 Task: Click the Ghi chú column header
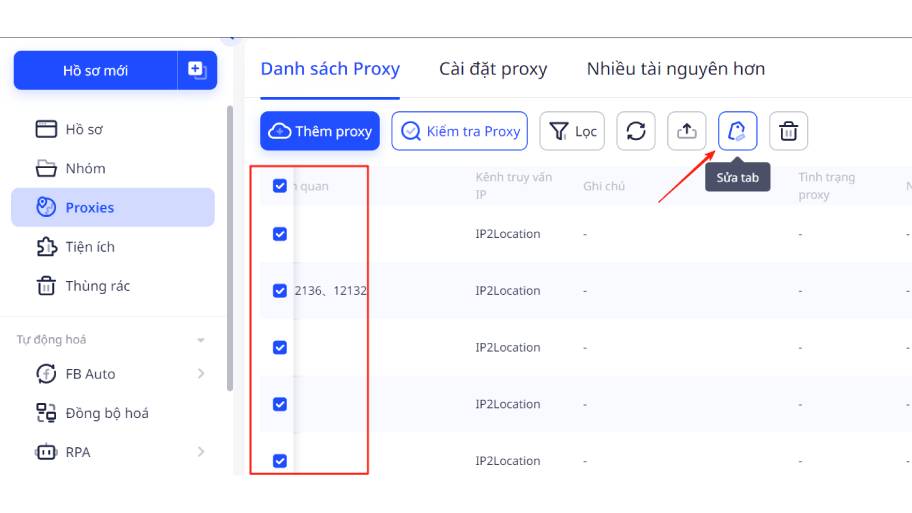[604, 186]
